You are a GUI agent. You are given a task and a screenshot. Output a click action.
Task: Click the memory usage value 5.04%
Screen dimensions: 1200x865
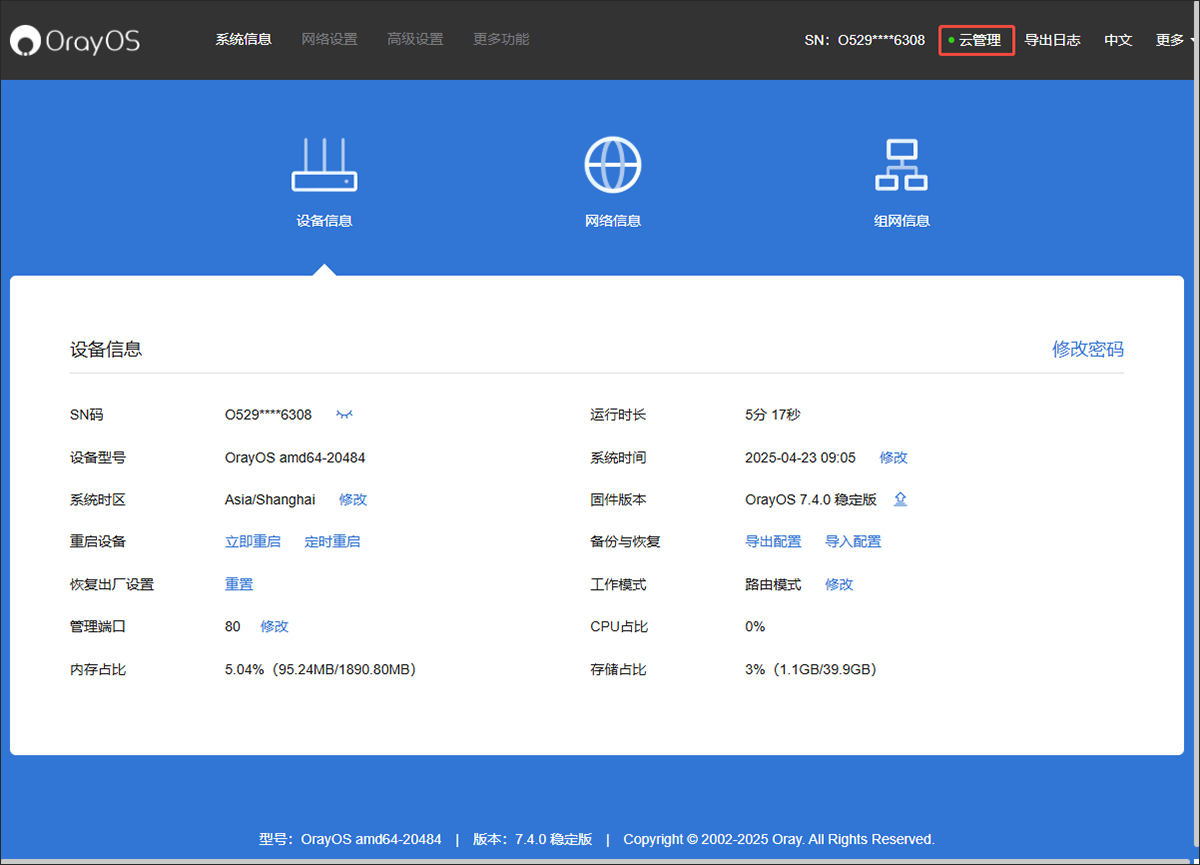pos(321,670)
